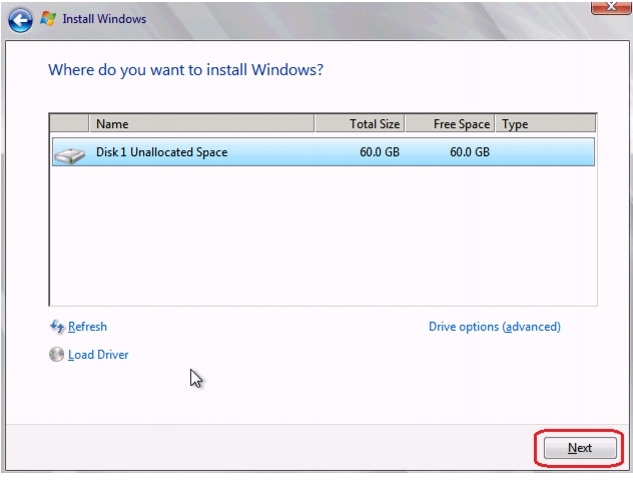Sort by the Name column header

(x=201, y=124)
